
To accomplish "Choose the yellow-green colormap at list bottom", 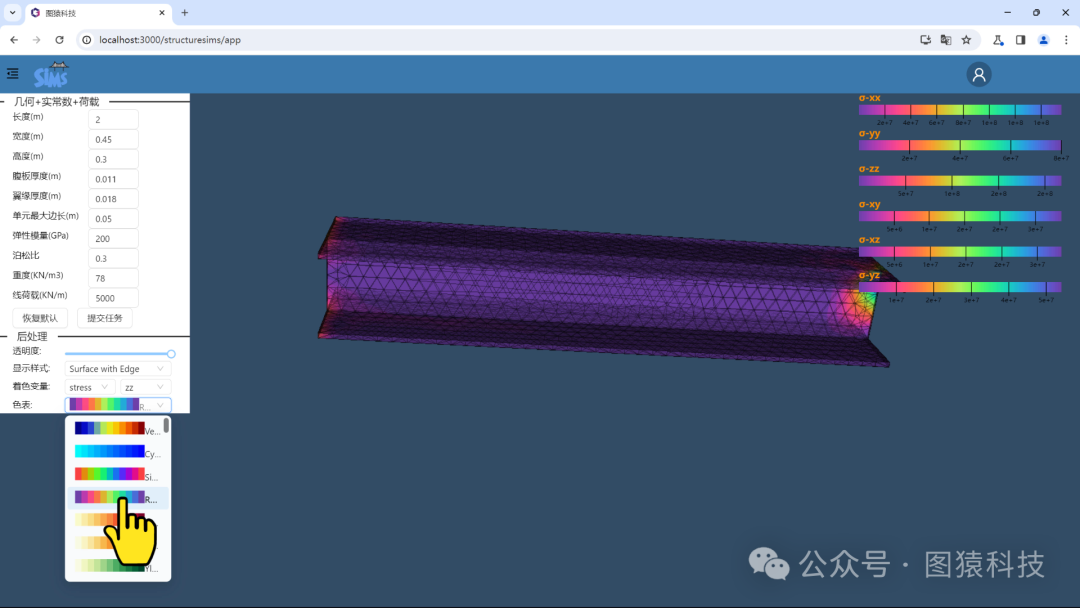I will click(117, 567).
